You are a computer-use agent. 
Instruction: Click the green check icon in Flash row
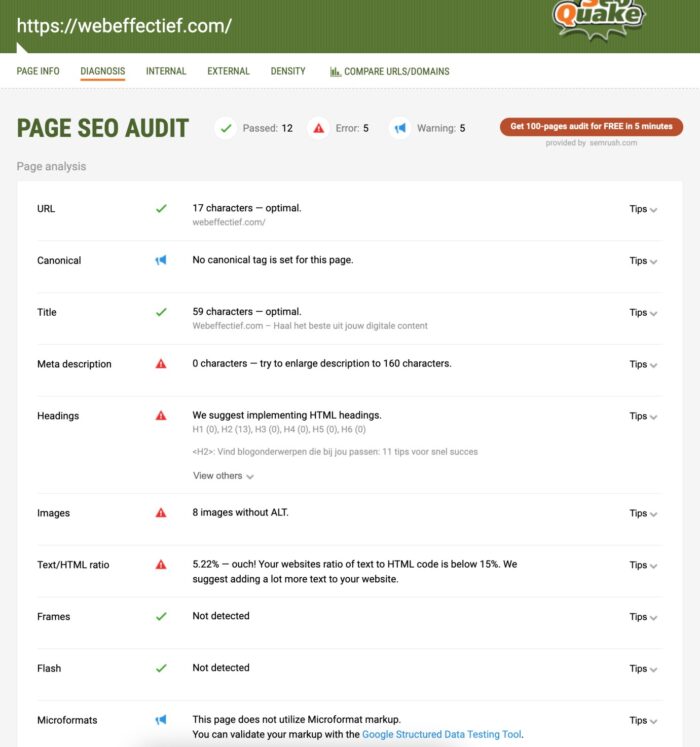[161, 668]
